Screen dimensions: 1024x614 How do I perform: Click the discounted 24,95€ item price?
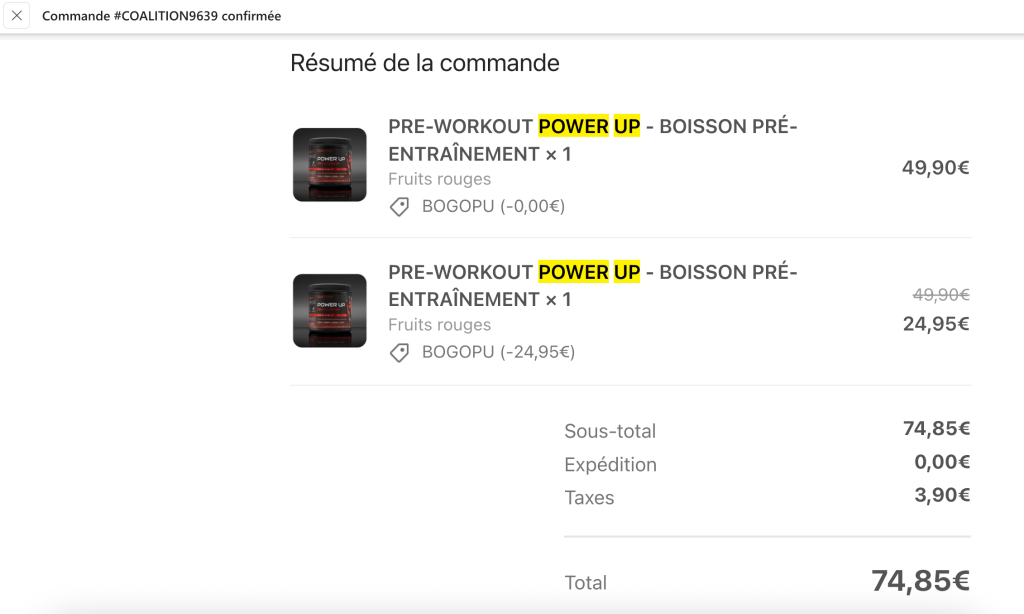pyautogui.click(x=935, y=324)
